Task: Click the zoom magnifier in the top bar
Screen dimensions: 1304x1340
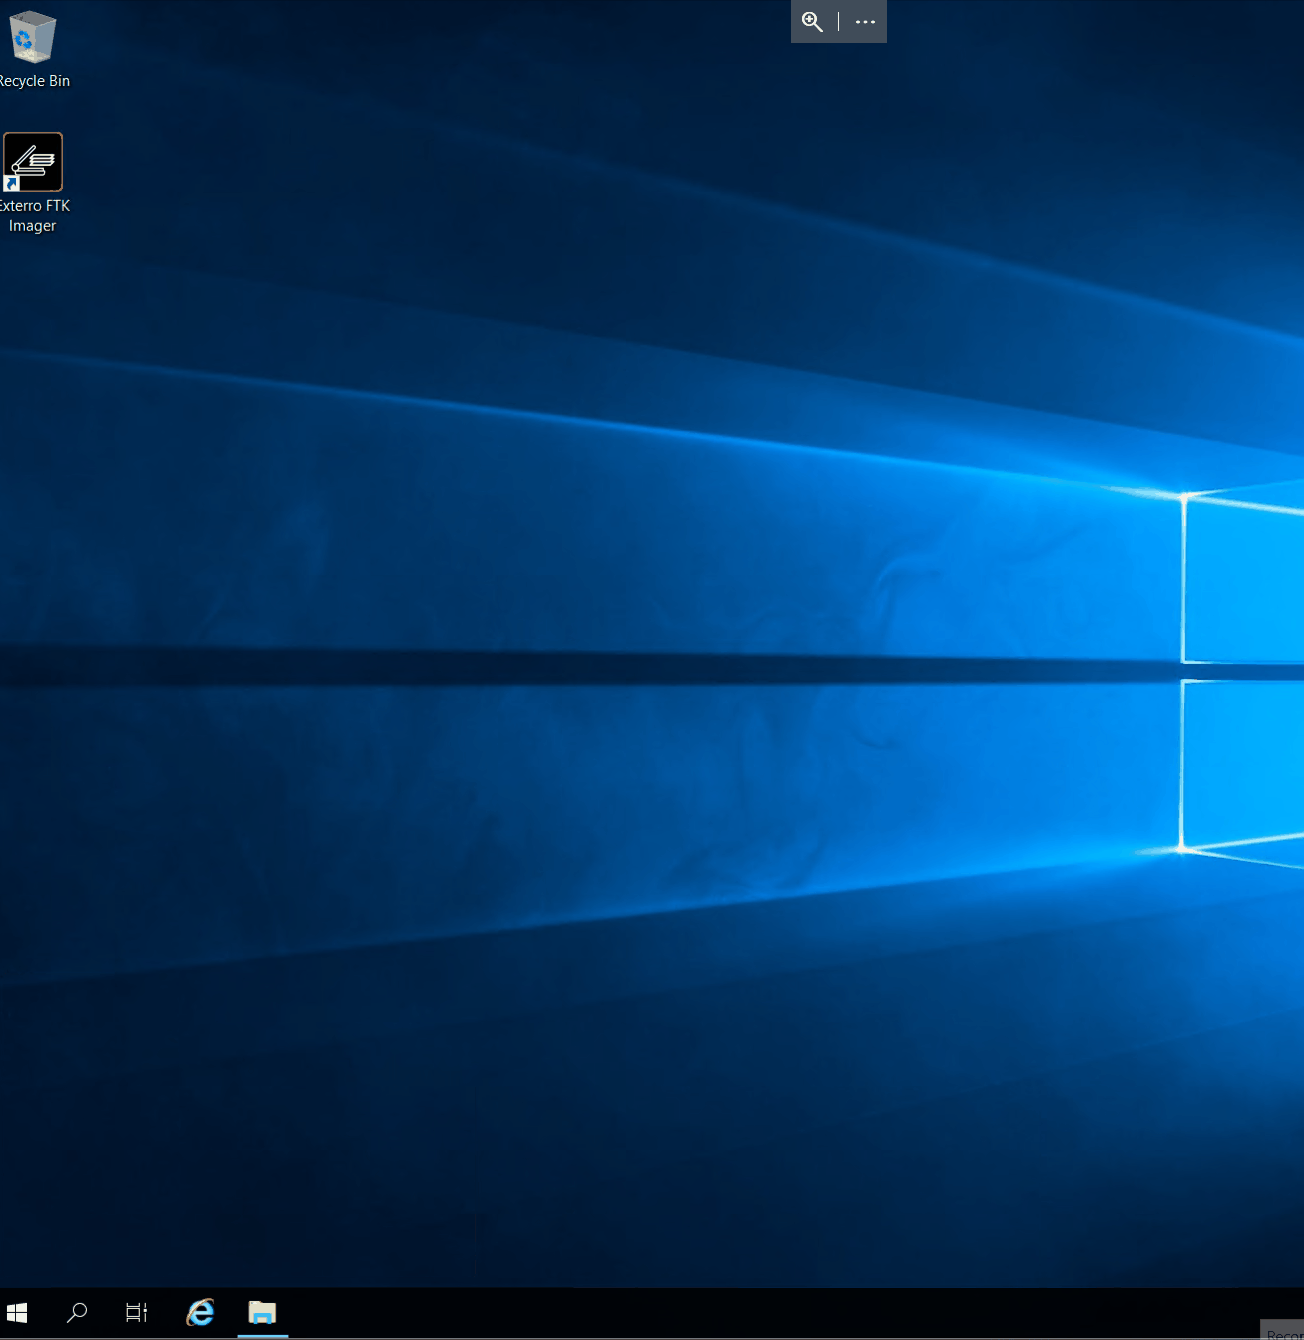Action: 812,22
